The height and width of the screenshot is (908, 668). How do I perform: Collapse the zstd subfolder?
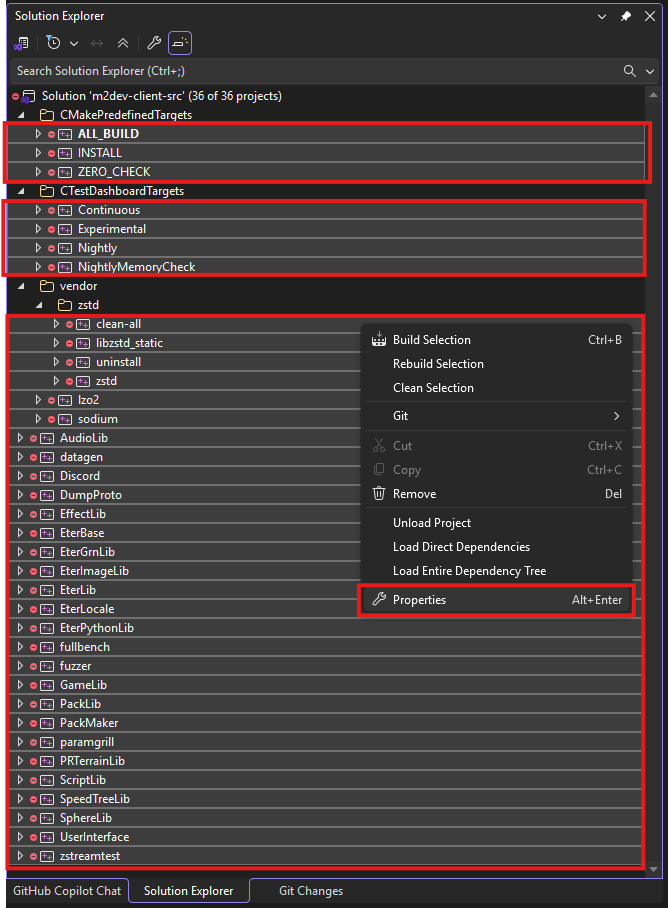(39, 305)
